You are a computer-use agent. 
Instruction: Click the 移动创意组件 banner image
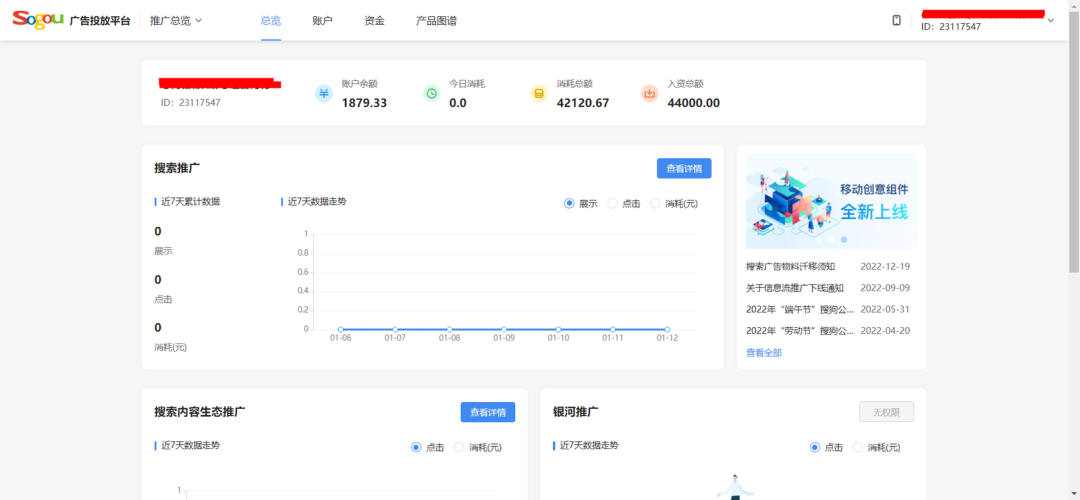pyautogui.click(x=831, y=201)
